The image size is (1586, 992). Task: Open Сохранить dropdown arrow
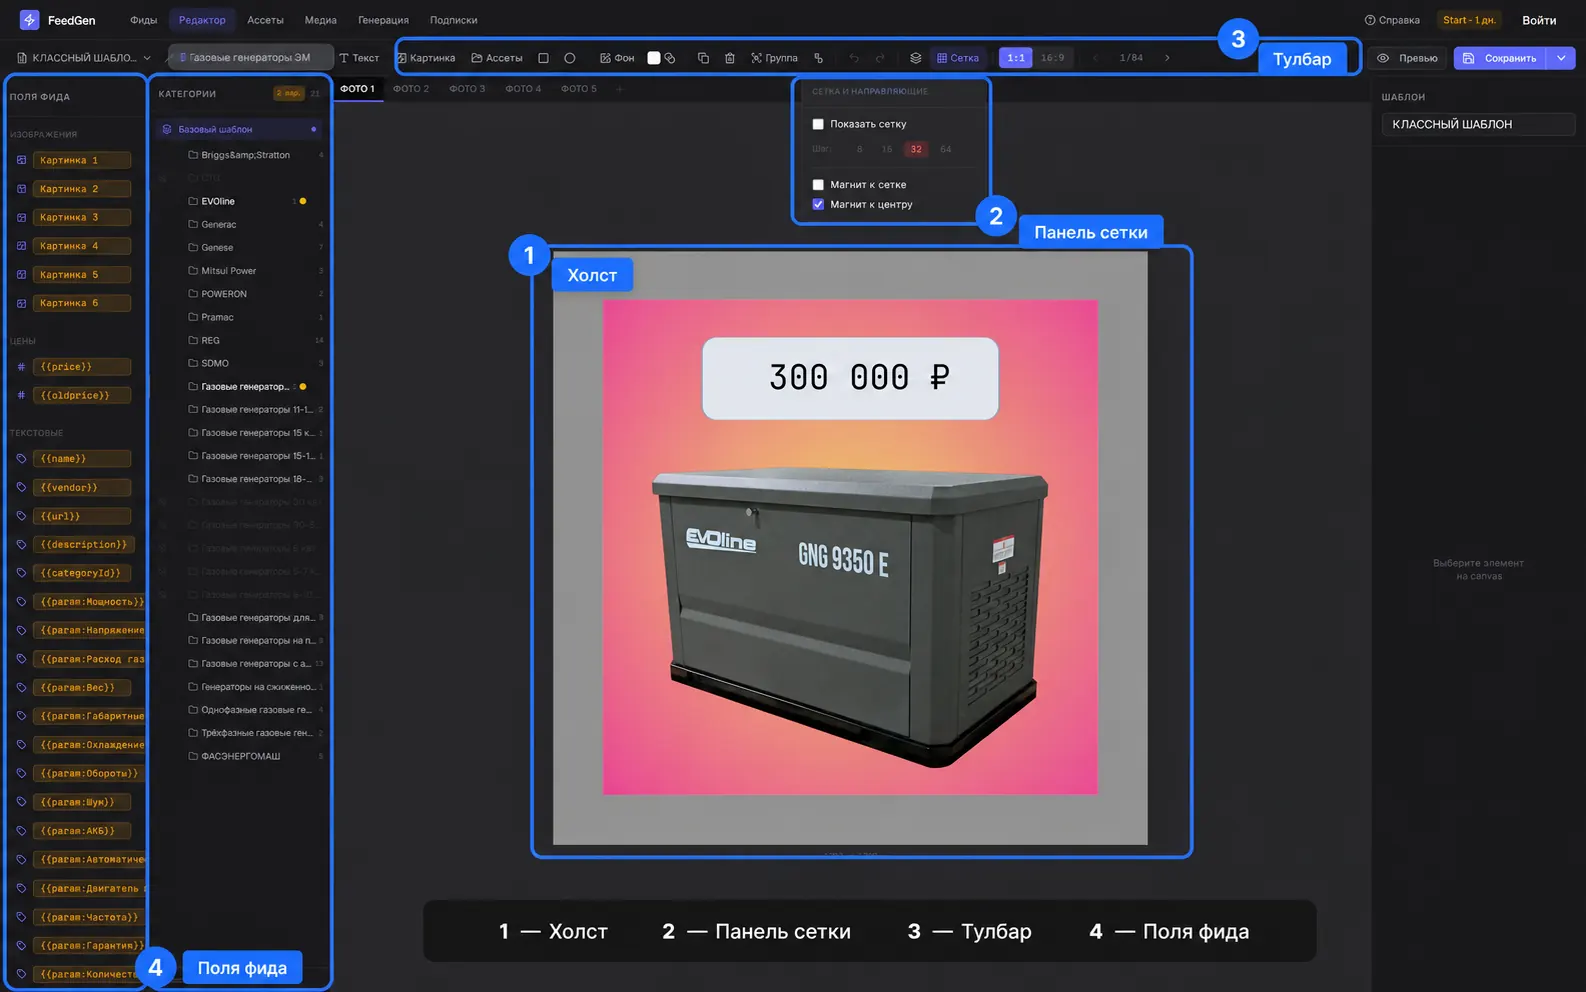[x=1561, y=58]
